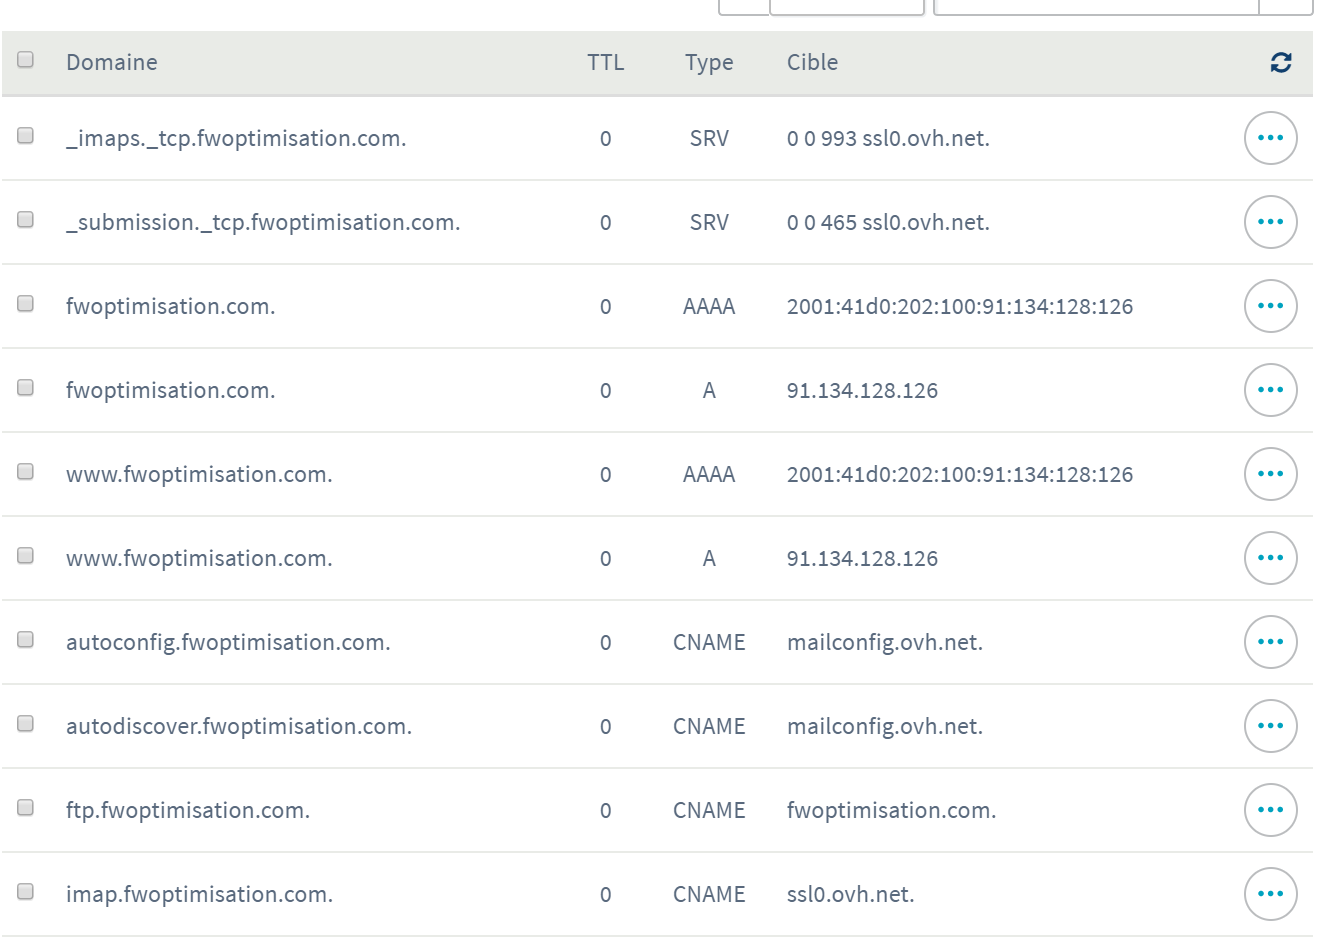Image resolution: width=1334 pixels, height=939 pixels.
Task: Open actions for www.fwoptimisation.com AAAA record
Action: point(1270,474)
